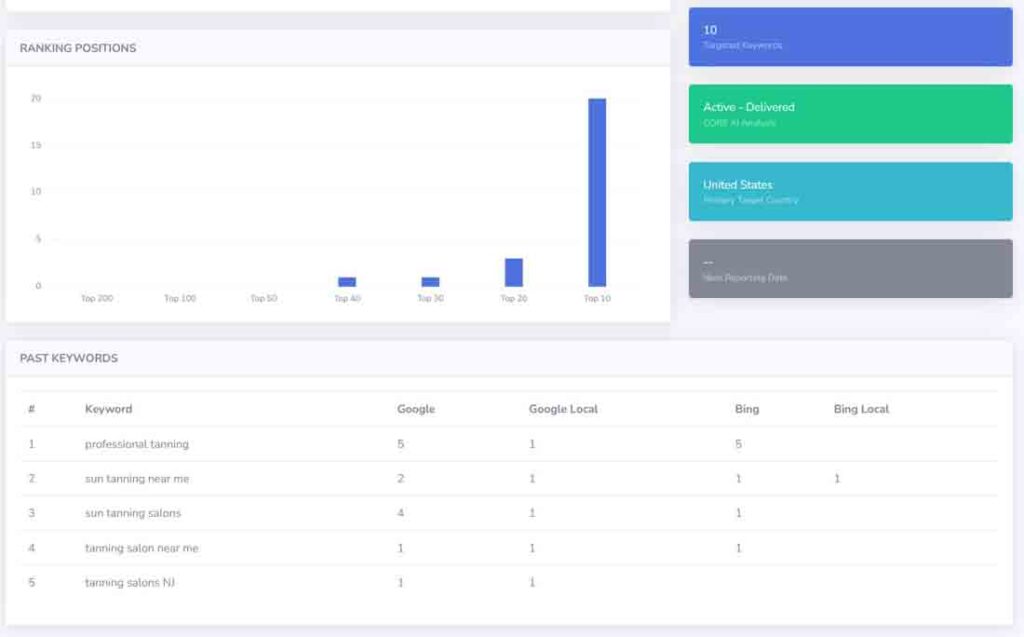1024x637 pixels.
Task: Click the Bing Local column header
Action: (861, 409)
